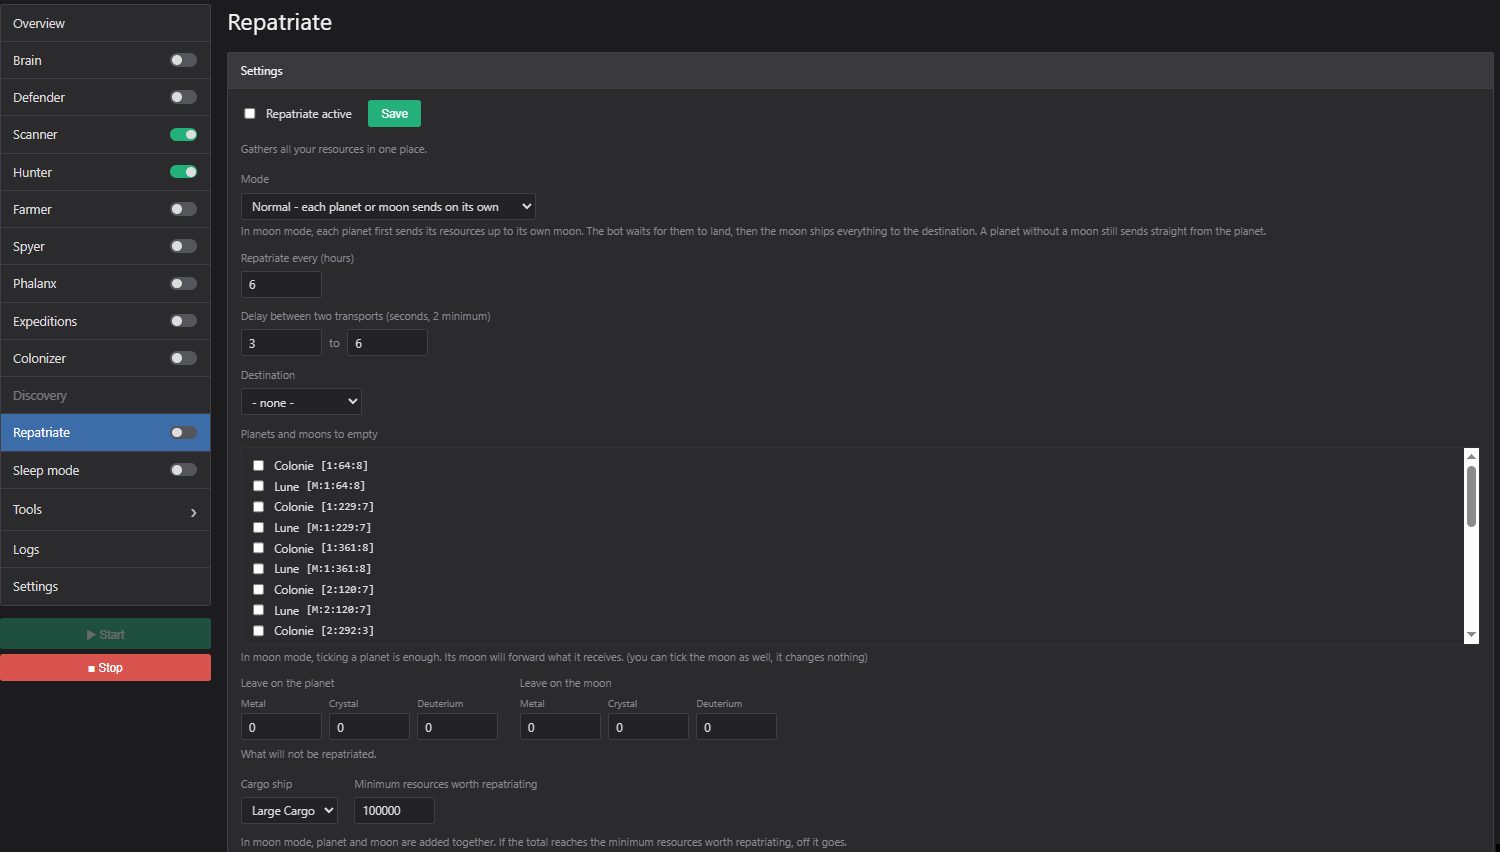
Task: Check the Colonie [2:292:3] checkbox
Action: (258, 631)
